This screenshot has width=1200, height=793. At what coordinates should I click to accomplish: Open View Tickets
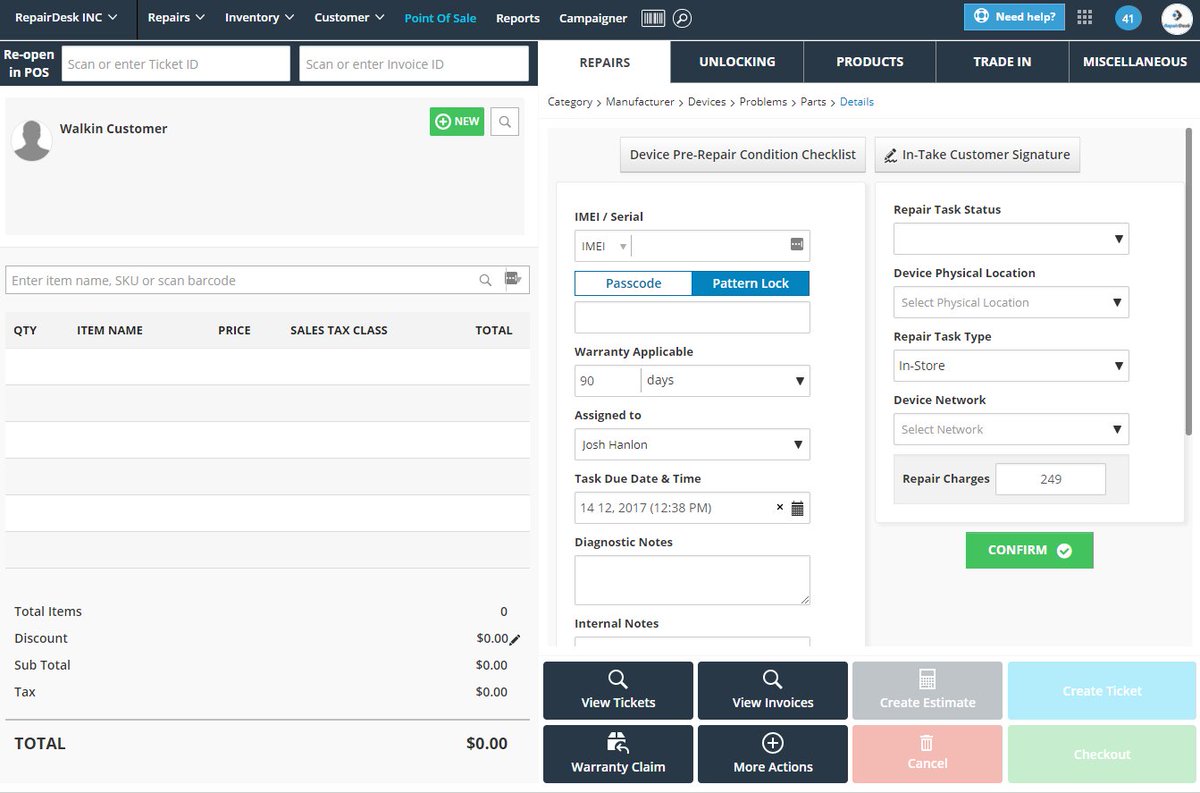pos(618,691)
